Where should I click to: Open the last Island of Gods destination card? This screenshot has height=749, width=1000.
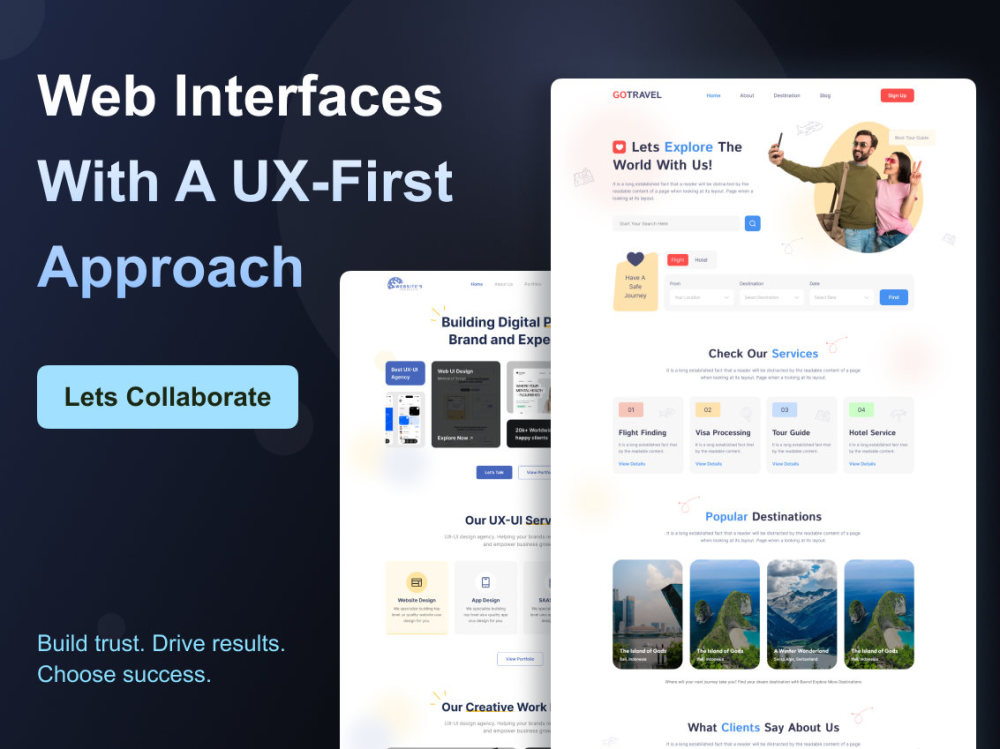click(879, 614)
